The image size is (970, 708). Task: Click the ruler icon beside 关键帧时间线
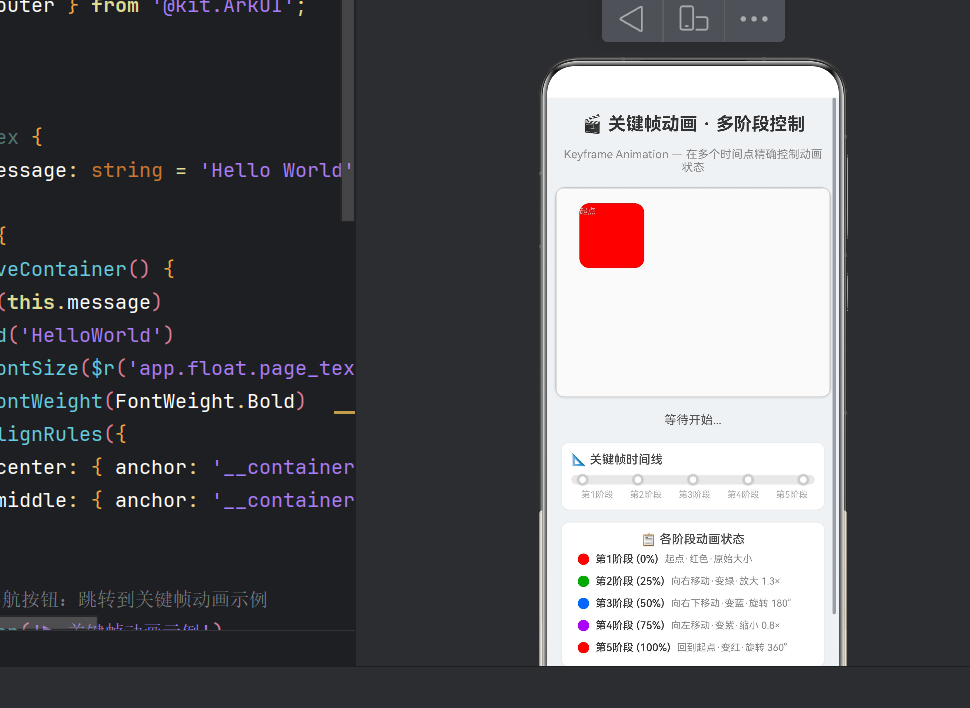click(x=578, y=459)
